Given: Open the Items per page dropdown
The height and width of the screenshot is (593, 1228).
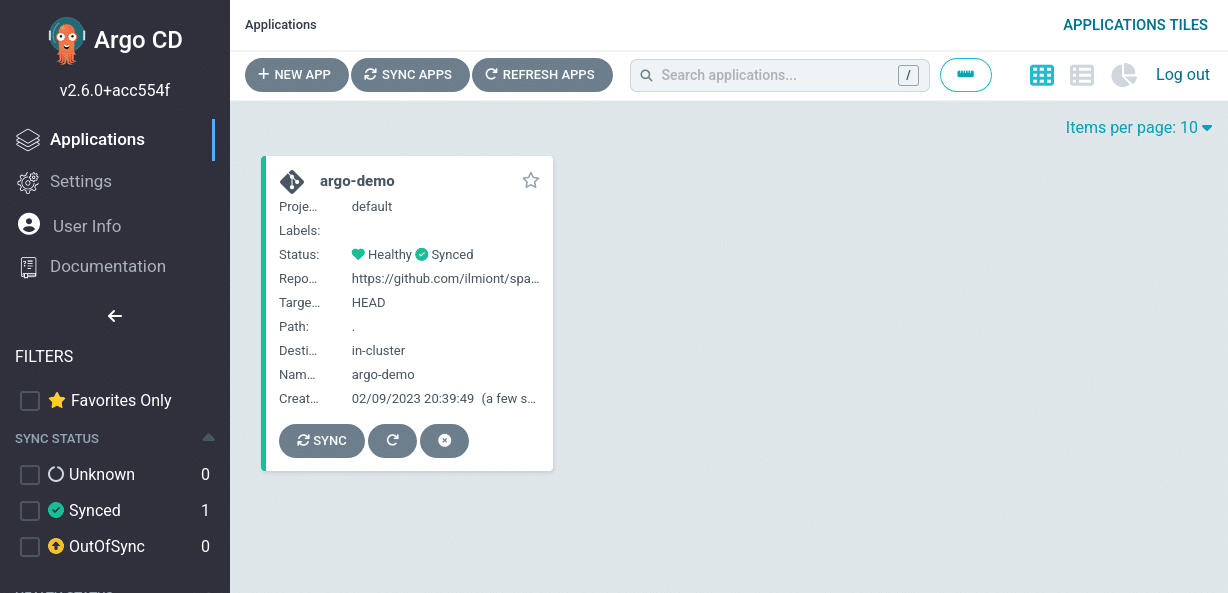Looking at the screenshot, I should (1138, 127).
